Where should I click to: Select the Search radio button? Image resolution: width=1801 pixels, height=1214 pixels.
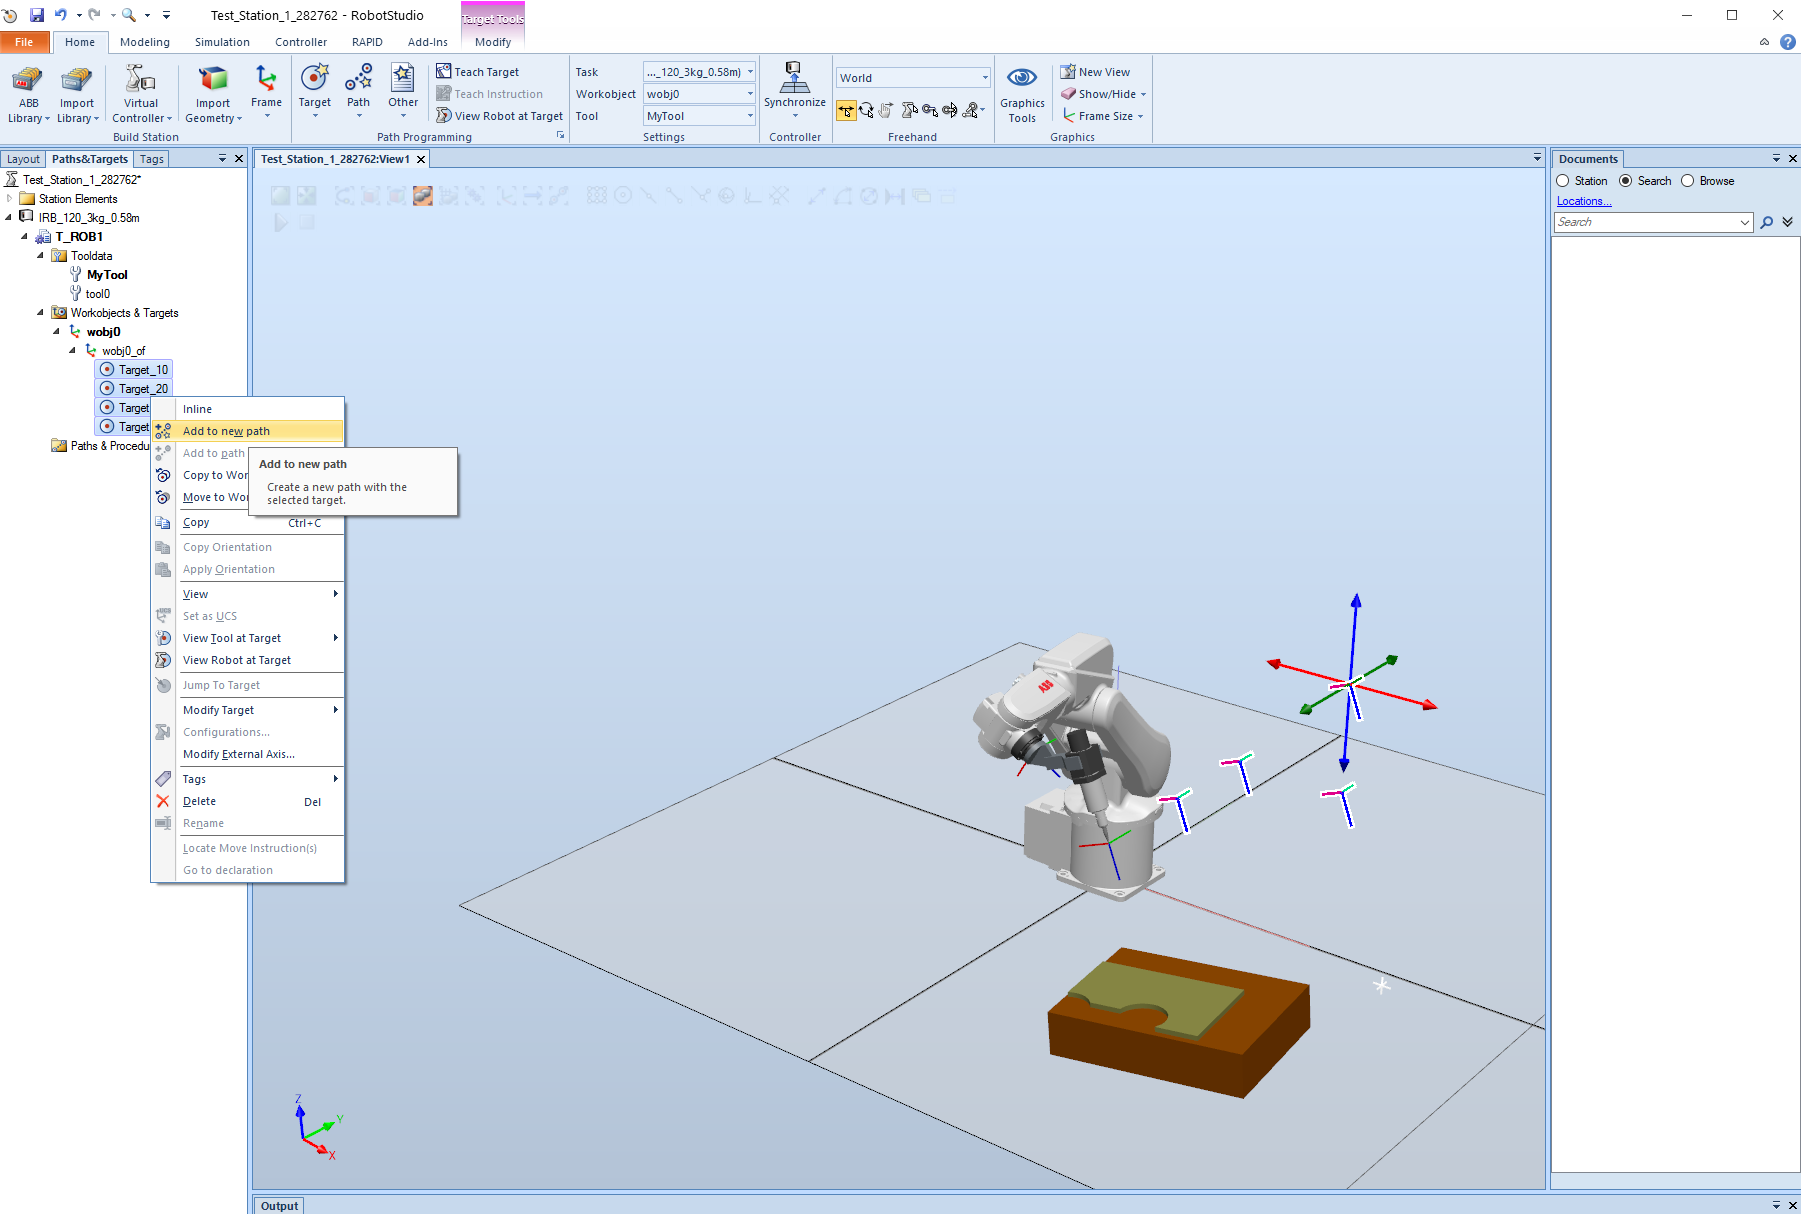1626,181
